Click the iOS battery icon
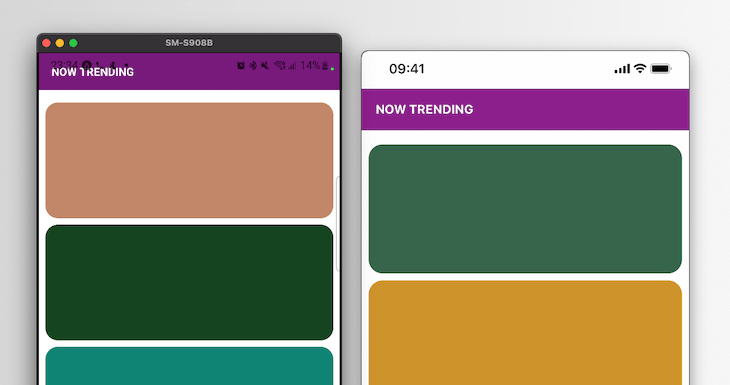730x385 pixels. (x=661, y=69)
